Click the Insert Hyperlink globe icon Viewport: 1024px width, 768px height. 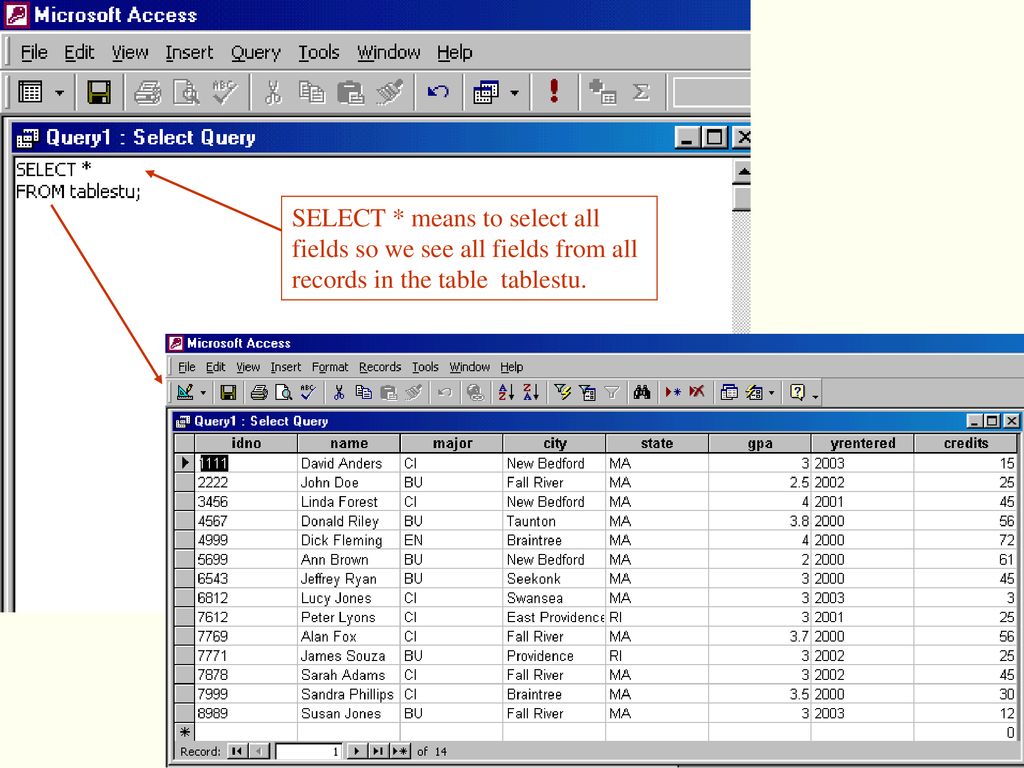tap(475, 392)
